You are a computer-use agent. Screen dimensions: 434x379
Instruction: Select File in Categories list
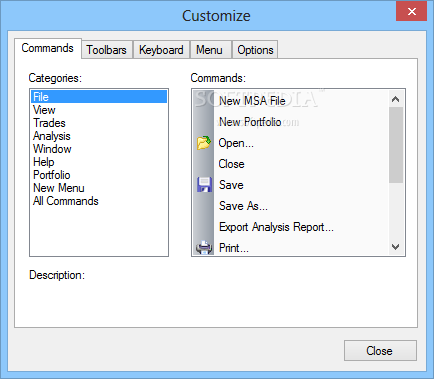[99, 97]
